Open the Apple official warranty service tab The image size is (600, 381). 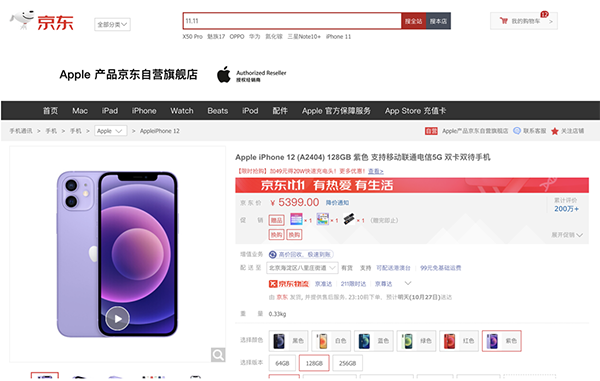click(336, 111)
